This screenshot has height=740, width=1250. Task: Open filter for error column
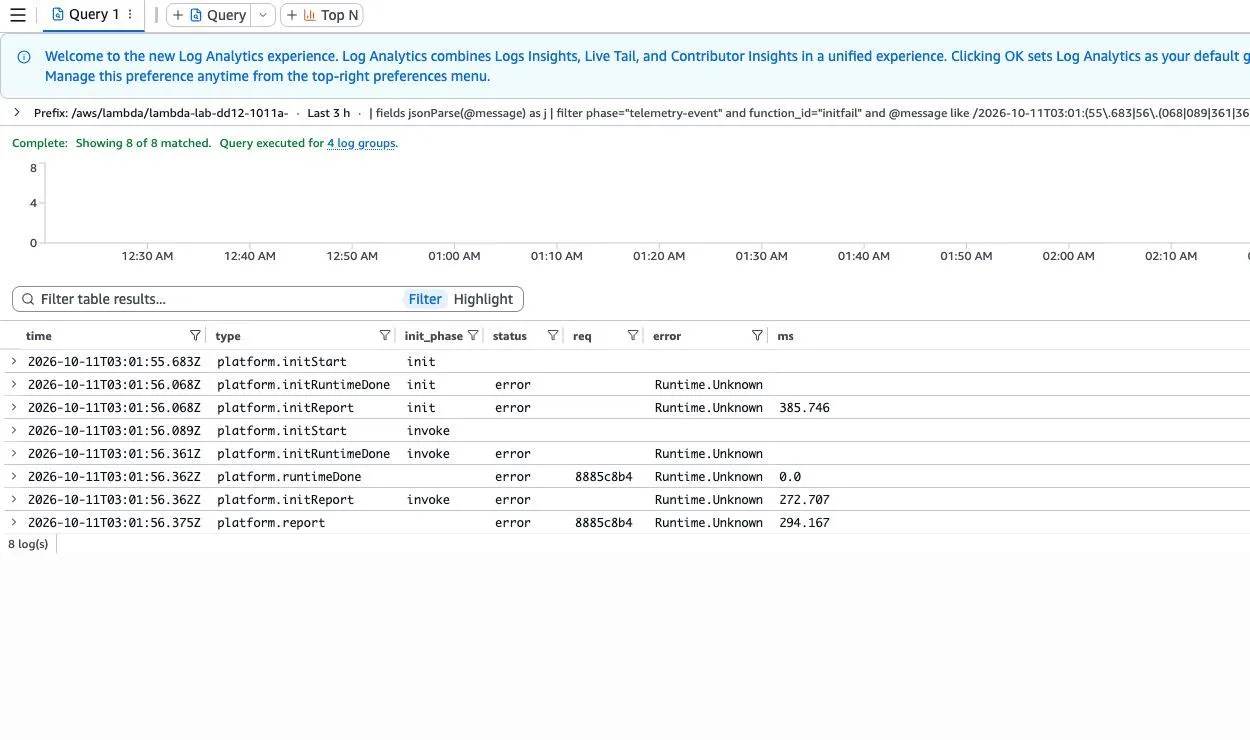[758, 335]
